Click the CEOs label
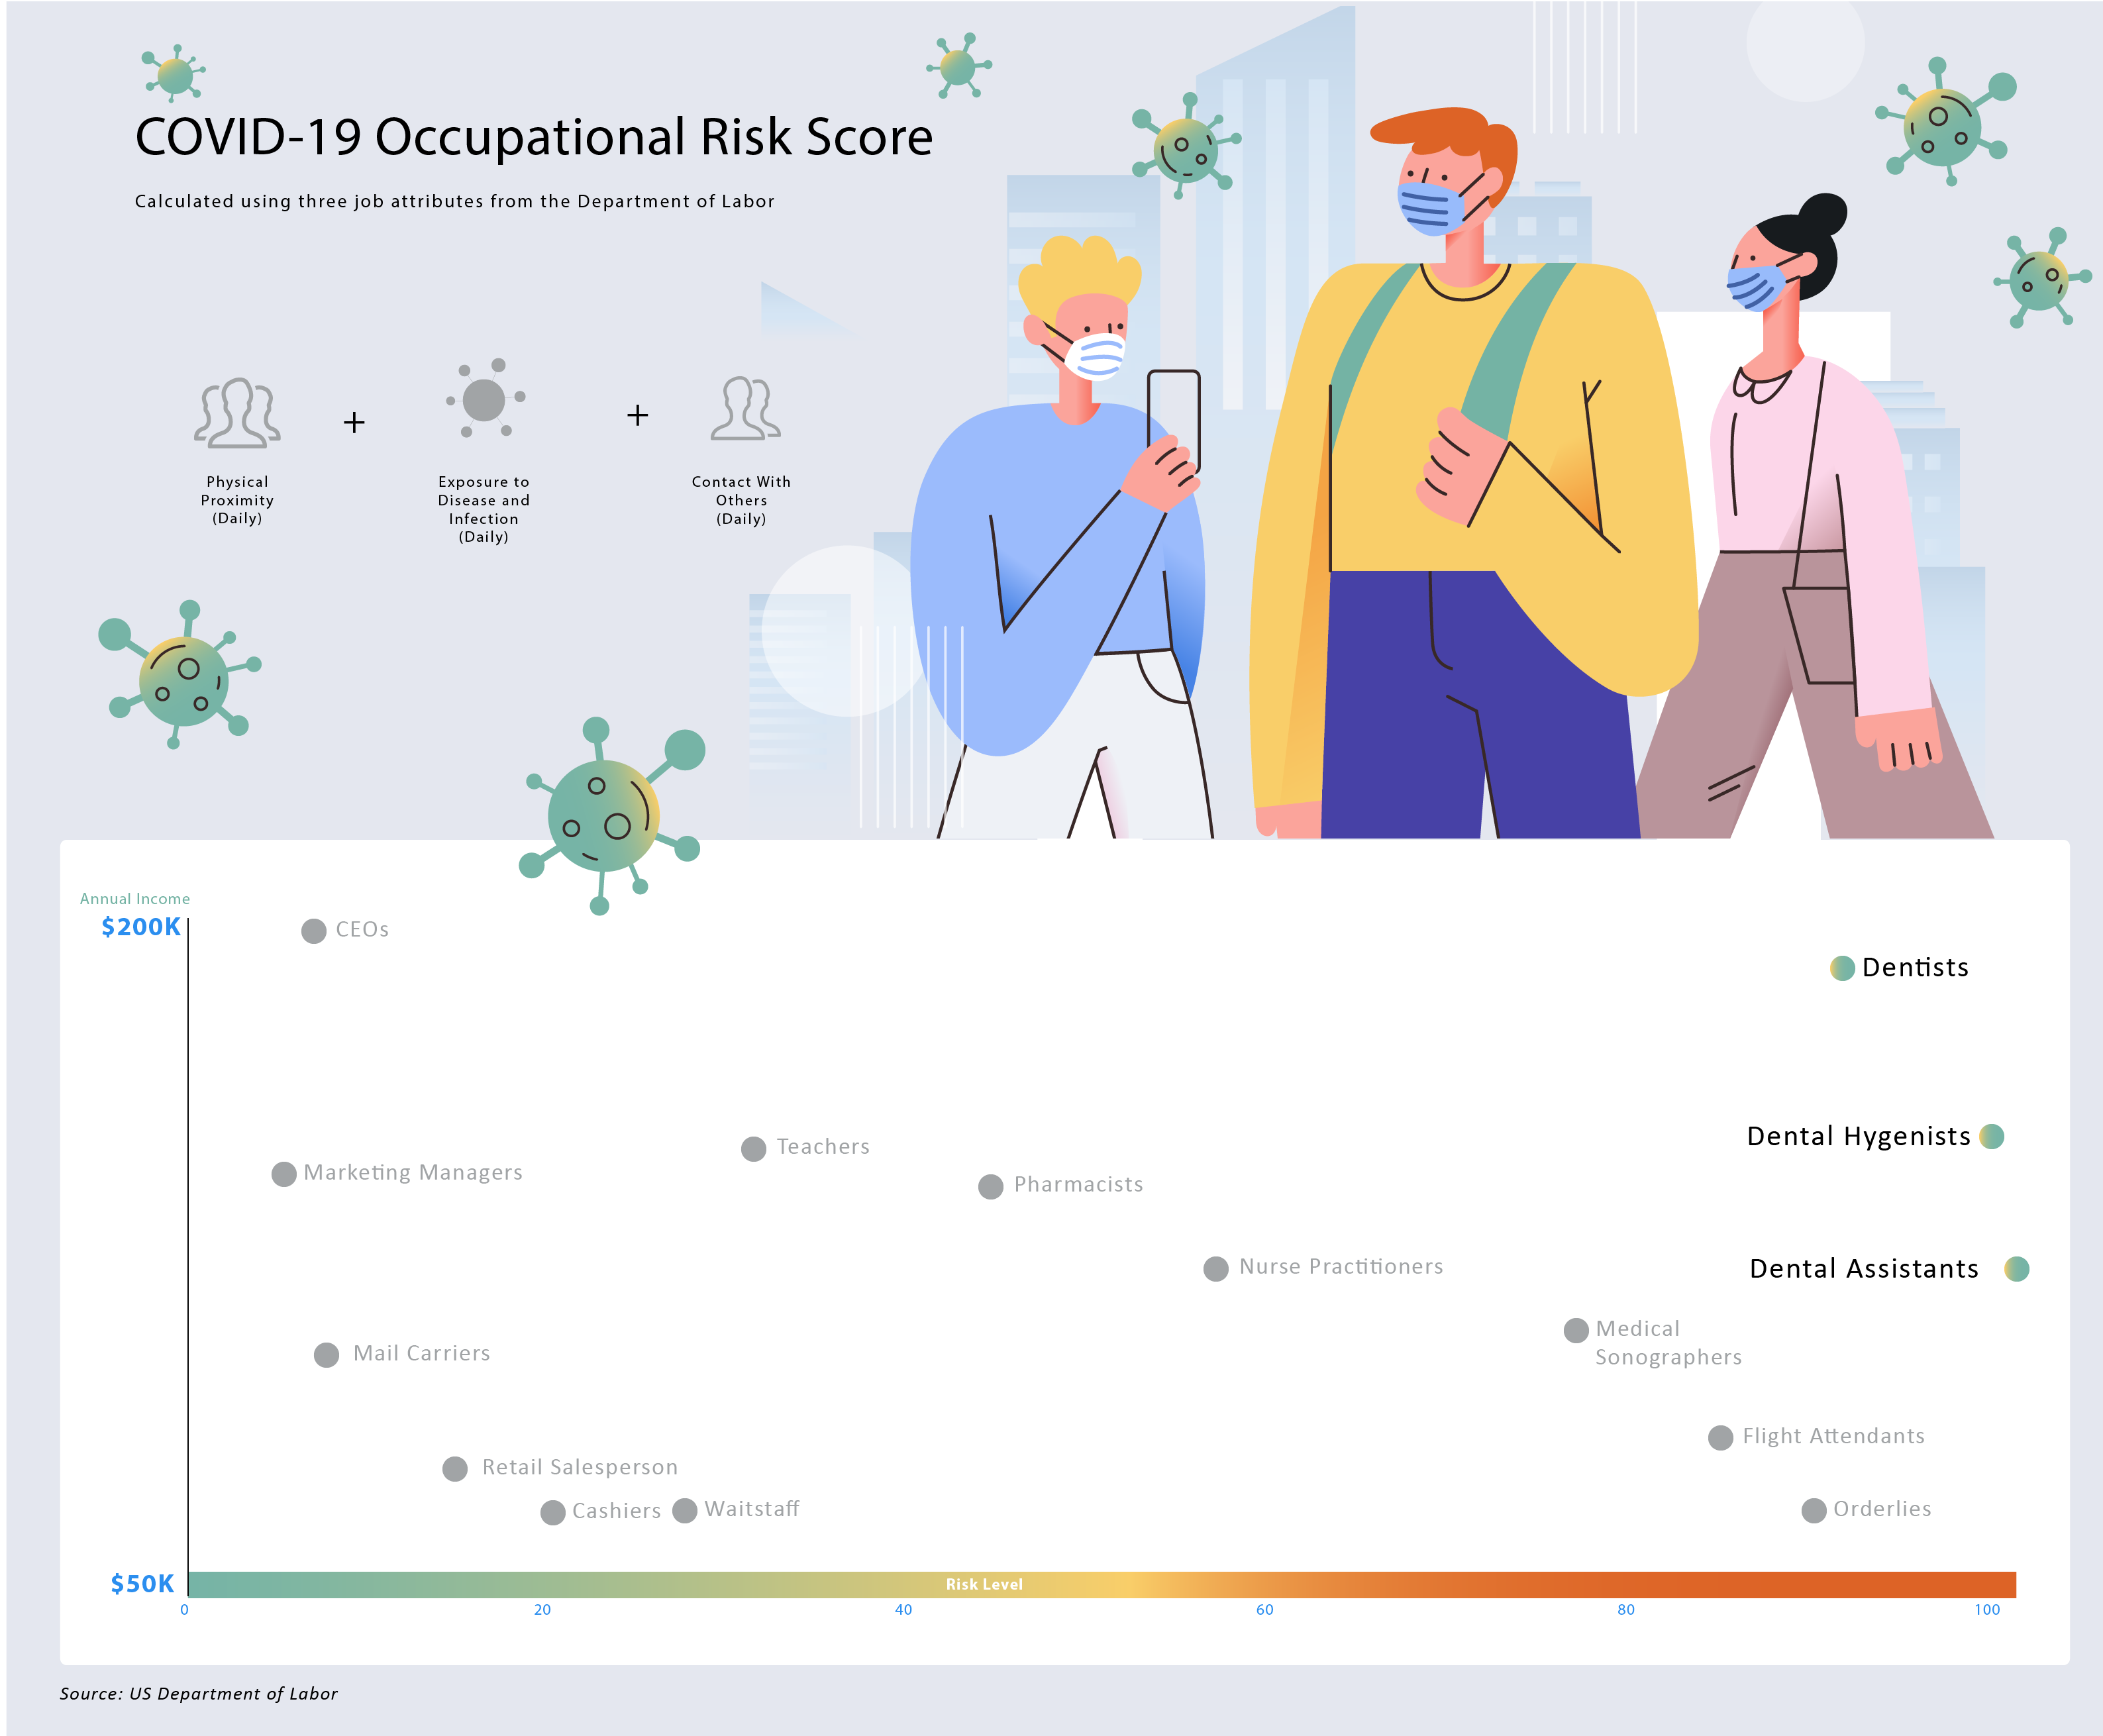Screen dimensions: 2103x1736 (x=362, y=930)
